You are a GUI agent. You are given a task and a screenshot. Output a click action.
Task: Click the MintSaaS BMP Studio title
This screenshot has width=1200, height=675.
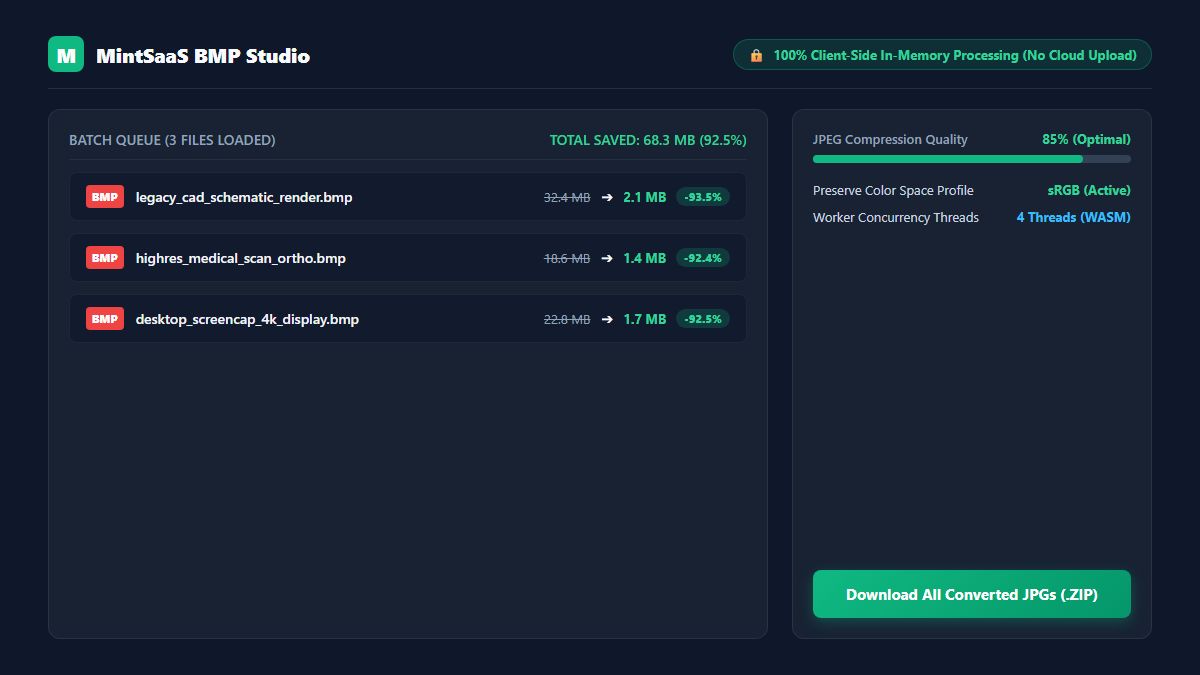coord(203,56)
